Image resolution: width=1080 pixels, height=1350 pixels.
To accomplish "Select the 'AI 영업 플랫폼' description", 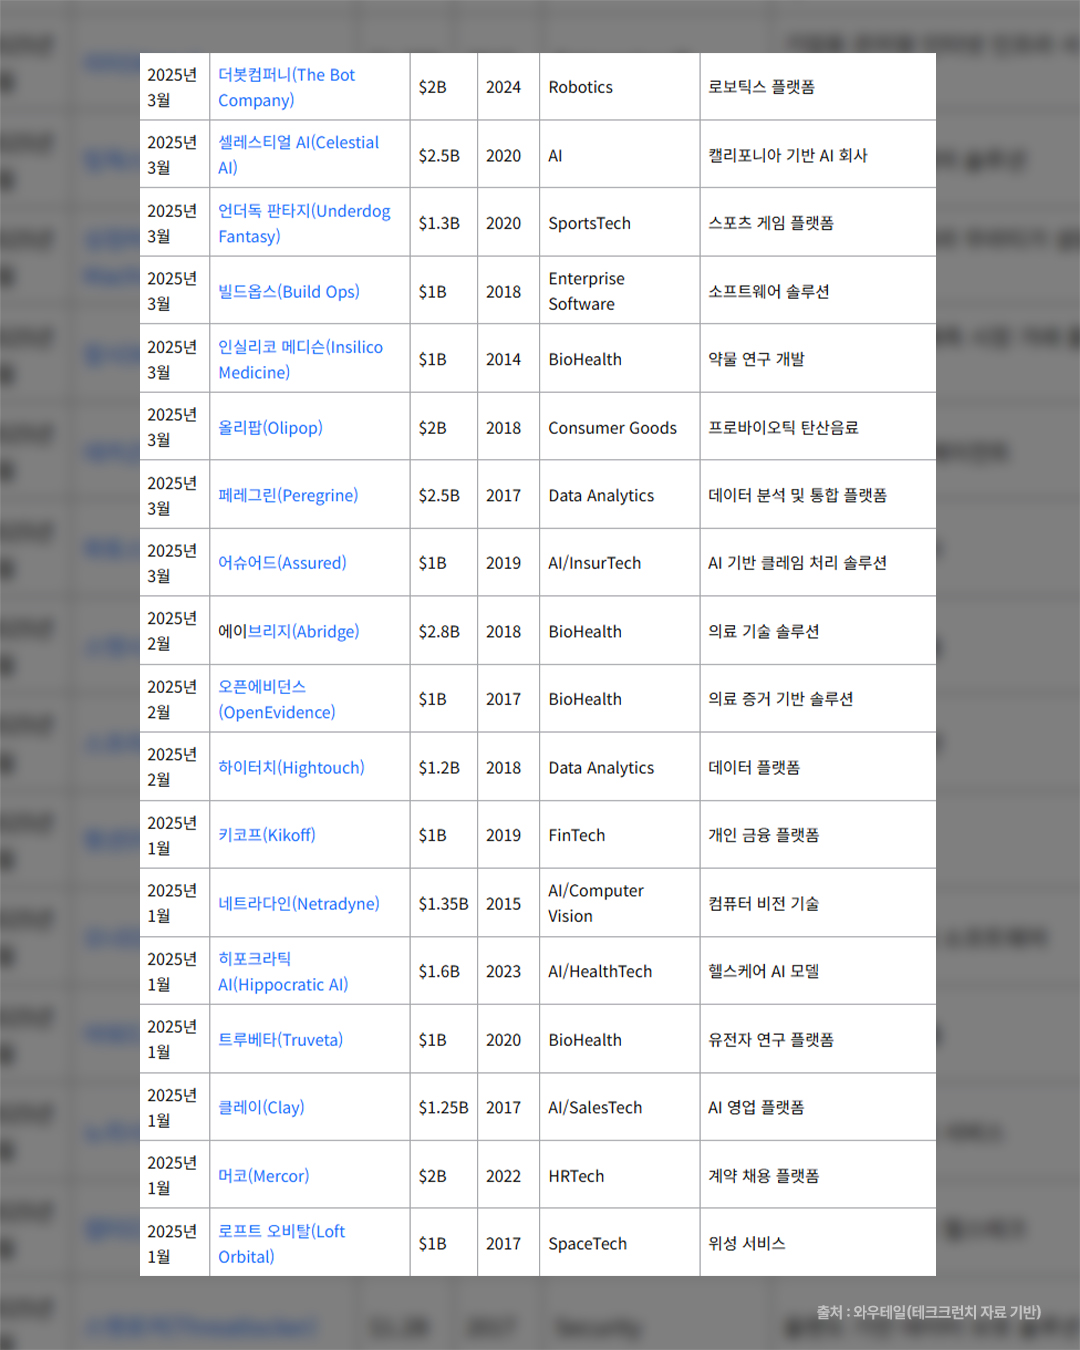I will pyautogui.click(x=756, y=1108).
